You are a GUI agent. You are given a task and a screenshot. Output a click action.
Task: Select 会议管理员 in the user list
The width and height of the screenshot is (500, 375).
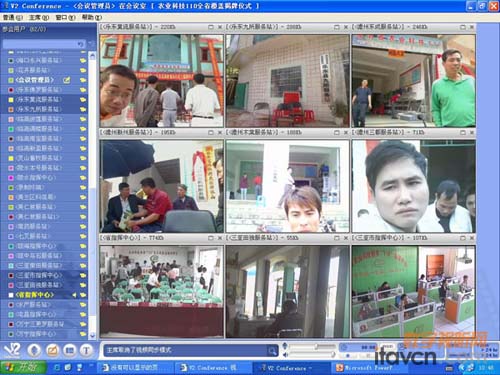pyautogui.click(x=35, y=80)
